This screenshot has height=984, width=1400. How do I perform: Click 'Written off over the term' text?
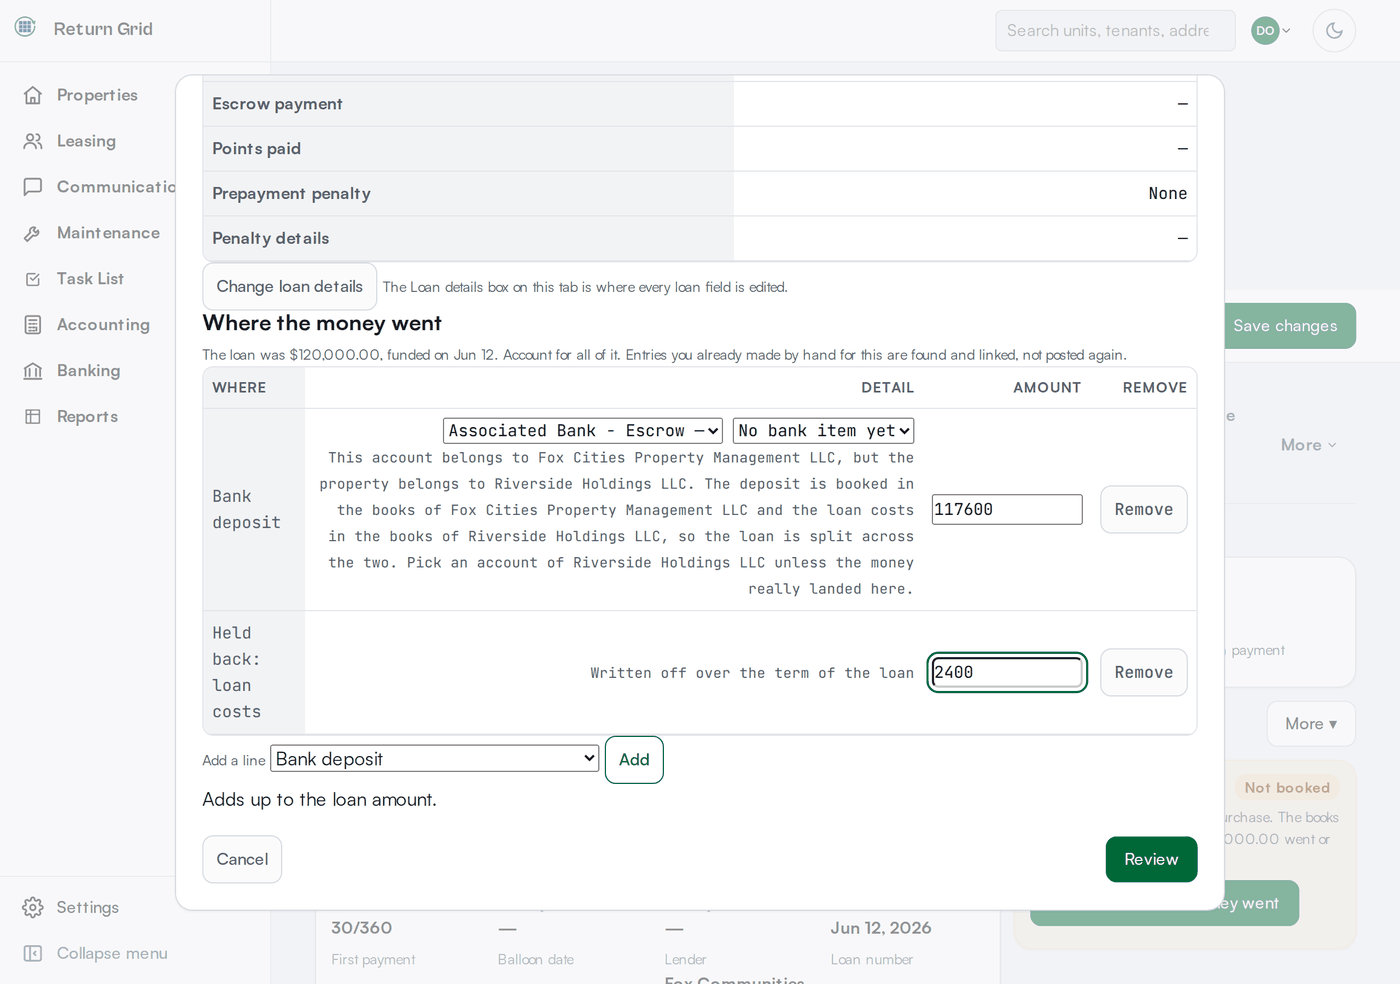pos(752,673)
